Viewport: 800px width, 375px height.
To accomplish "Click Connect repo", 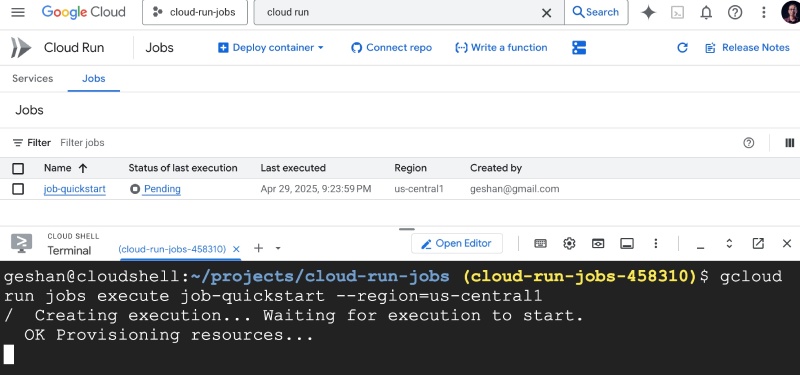I will (x=391, y=47).
